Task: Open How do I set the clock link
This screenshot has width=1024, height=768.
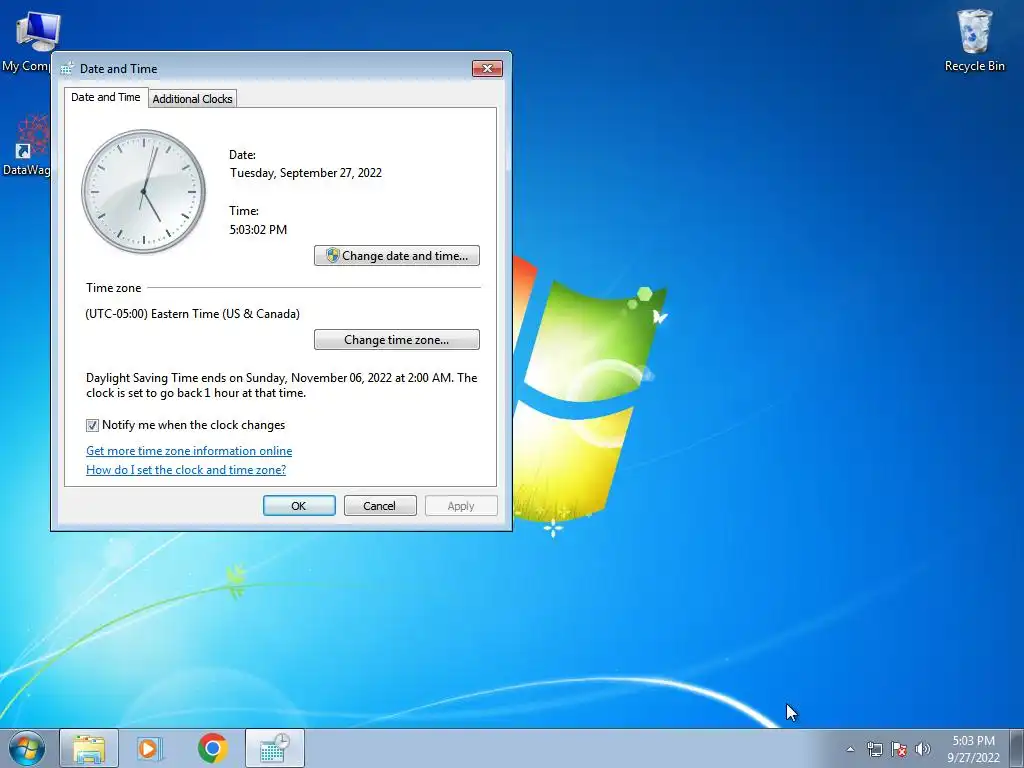Action: (186, 470)
